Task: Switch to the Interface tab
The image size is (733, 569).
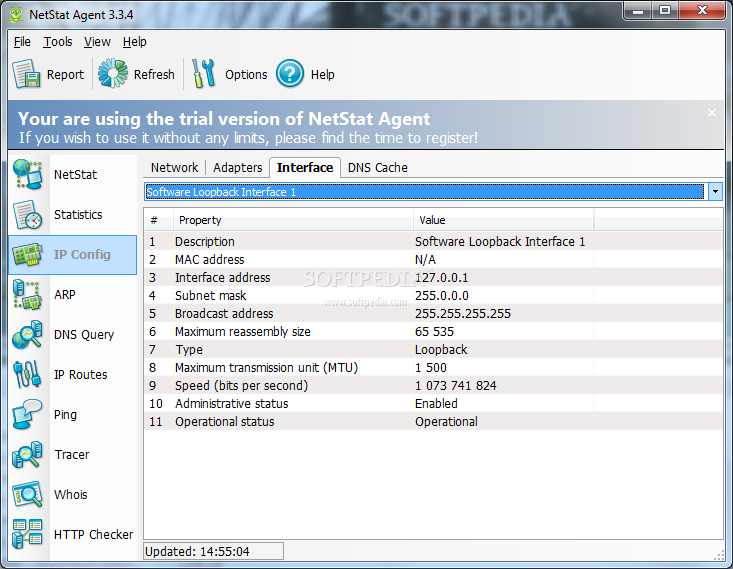Action: tap(305, 167)
